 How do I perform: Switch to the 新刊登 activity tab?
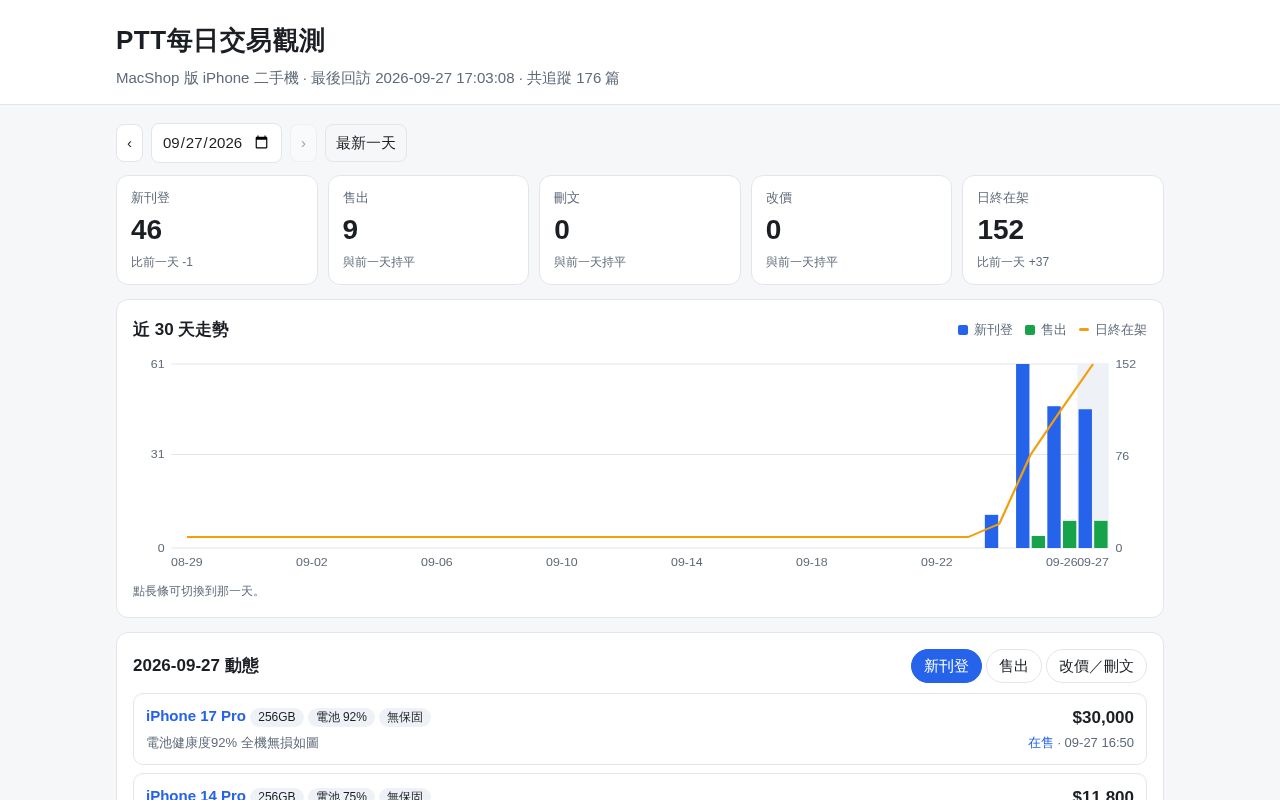[x=946, y=666]
